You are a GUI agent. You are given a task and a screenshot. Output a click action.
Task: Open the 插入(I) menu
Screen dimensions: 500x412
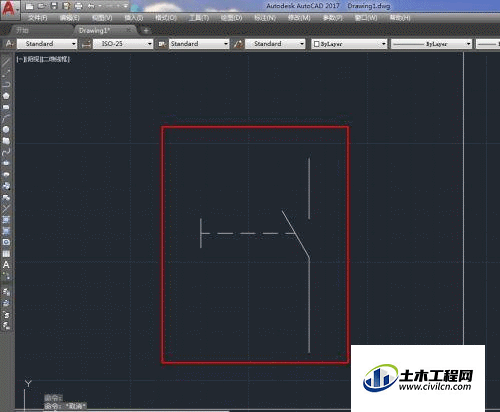(x=134, y=18)
